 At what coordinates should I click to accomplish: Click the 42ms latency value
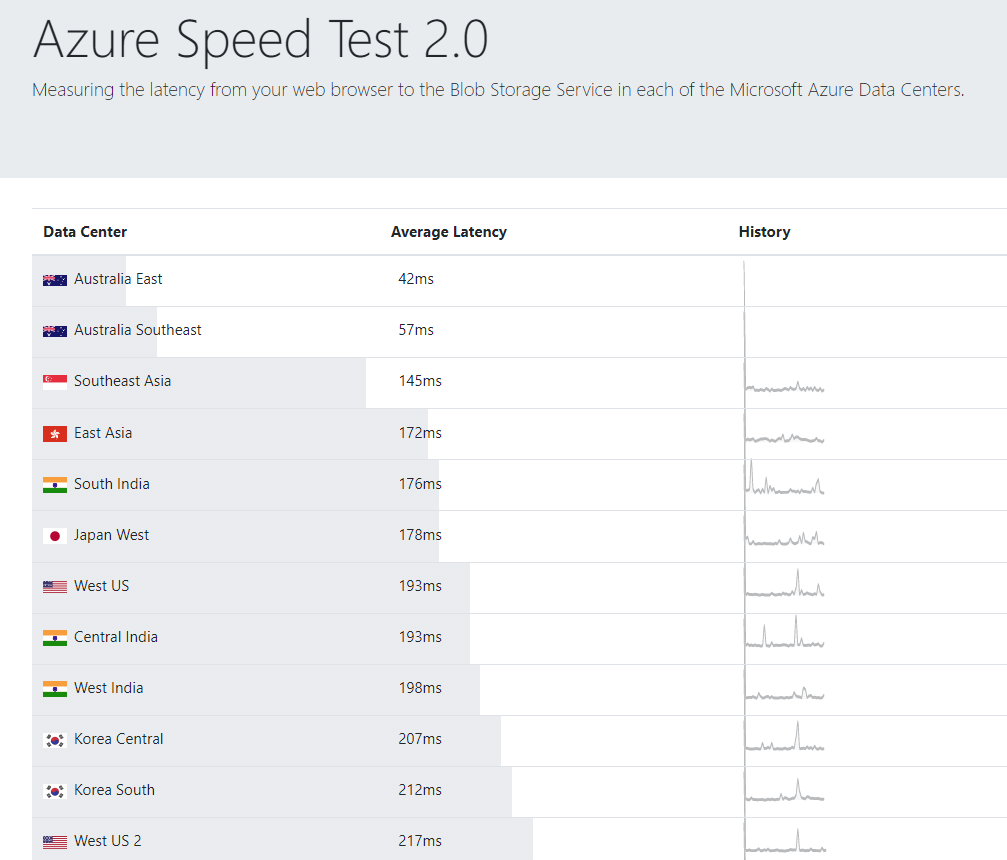click(416, 279)
